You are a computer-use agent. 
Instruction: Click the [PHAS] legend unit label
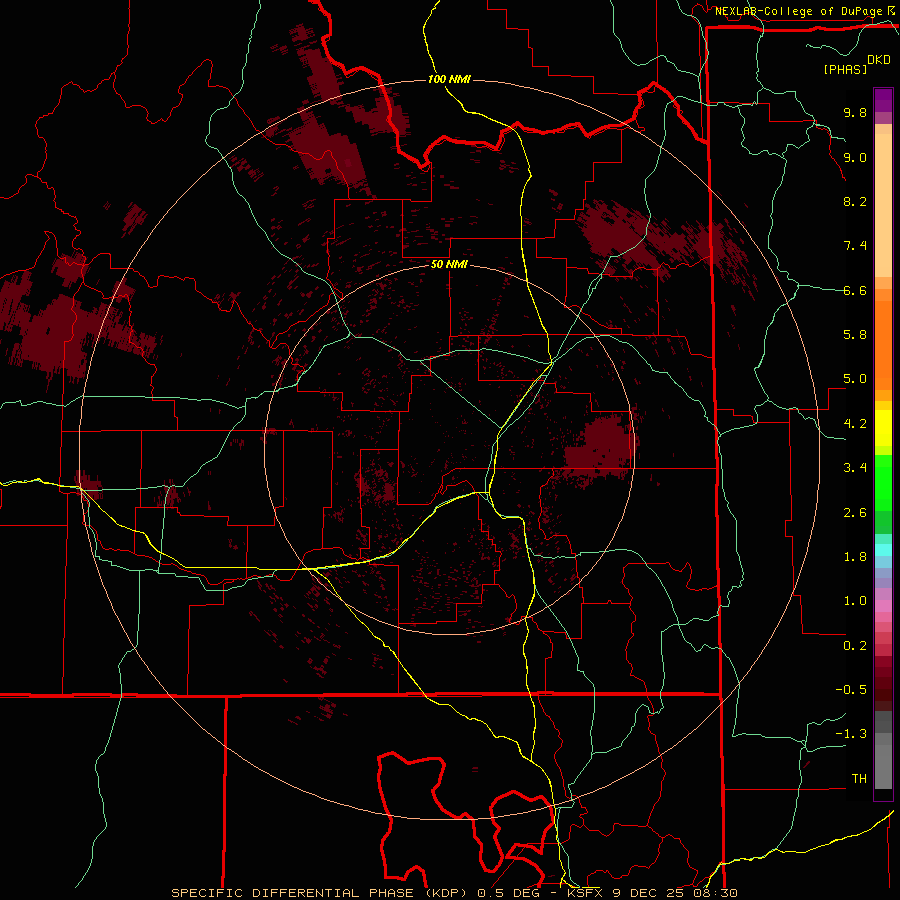tap(845, 70)
